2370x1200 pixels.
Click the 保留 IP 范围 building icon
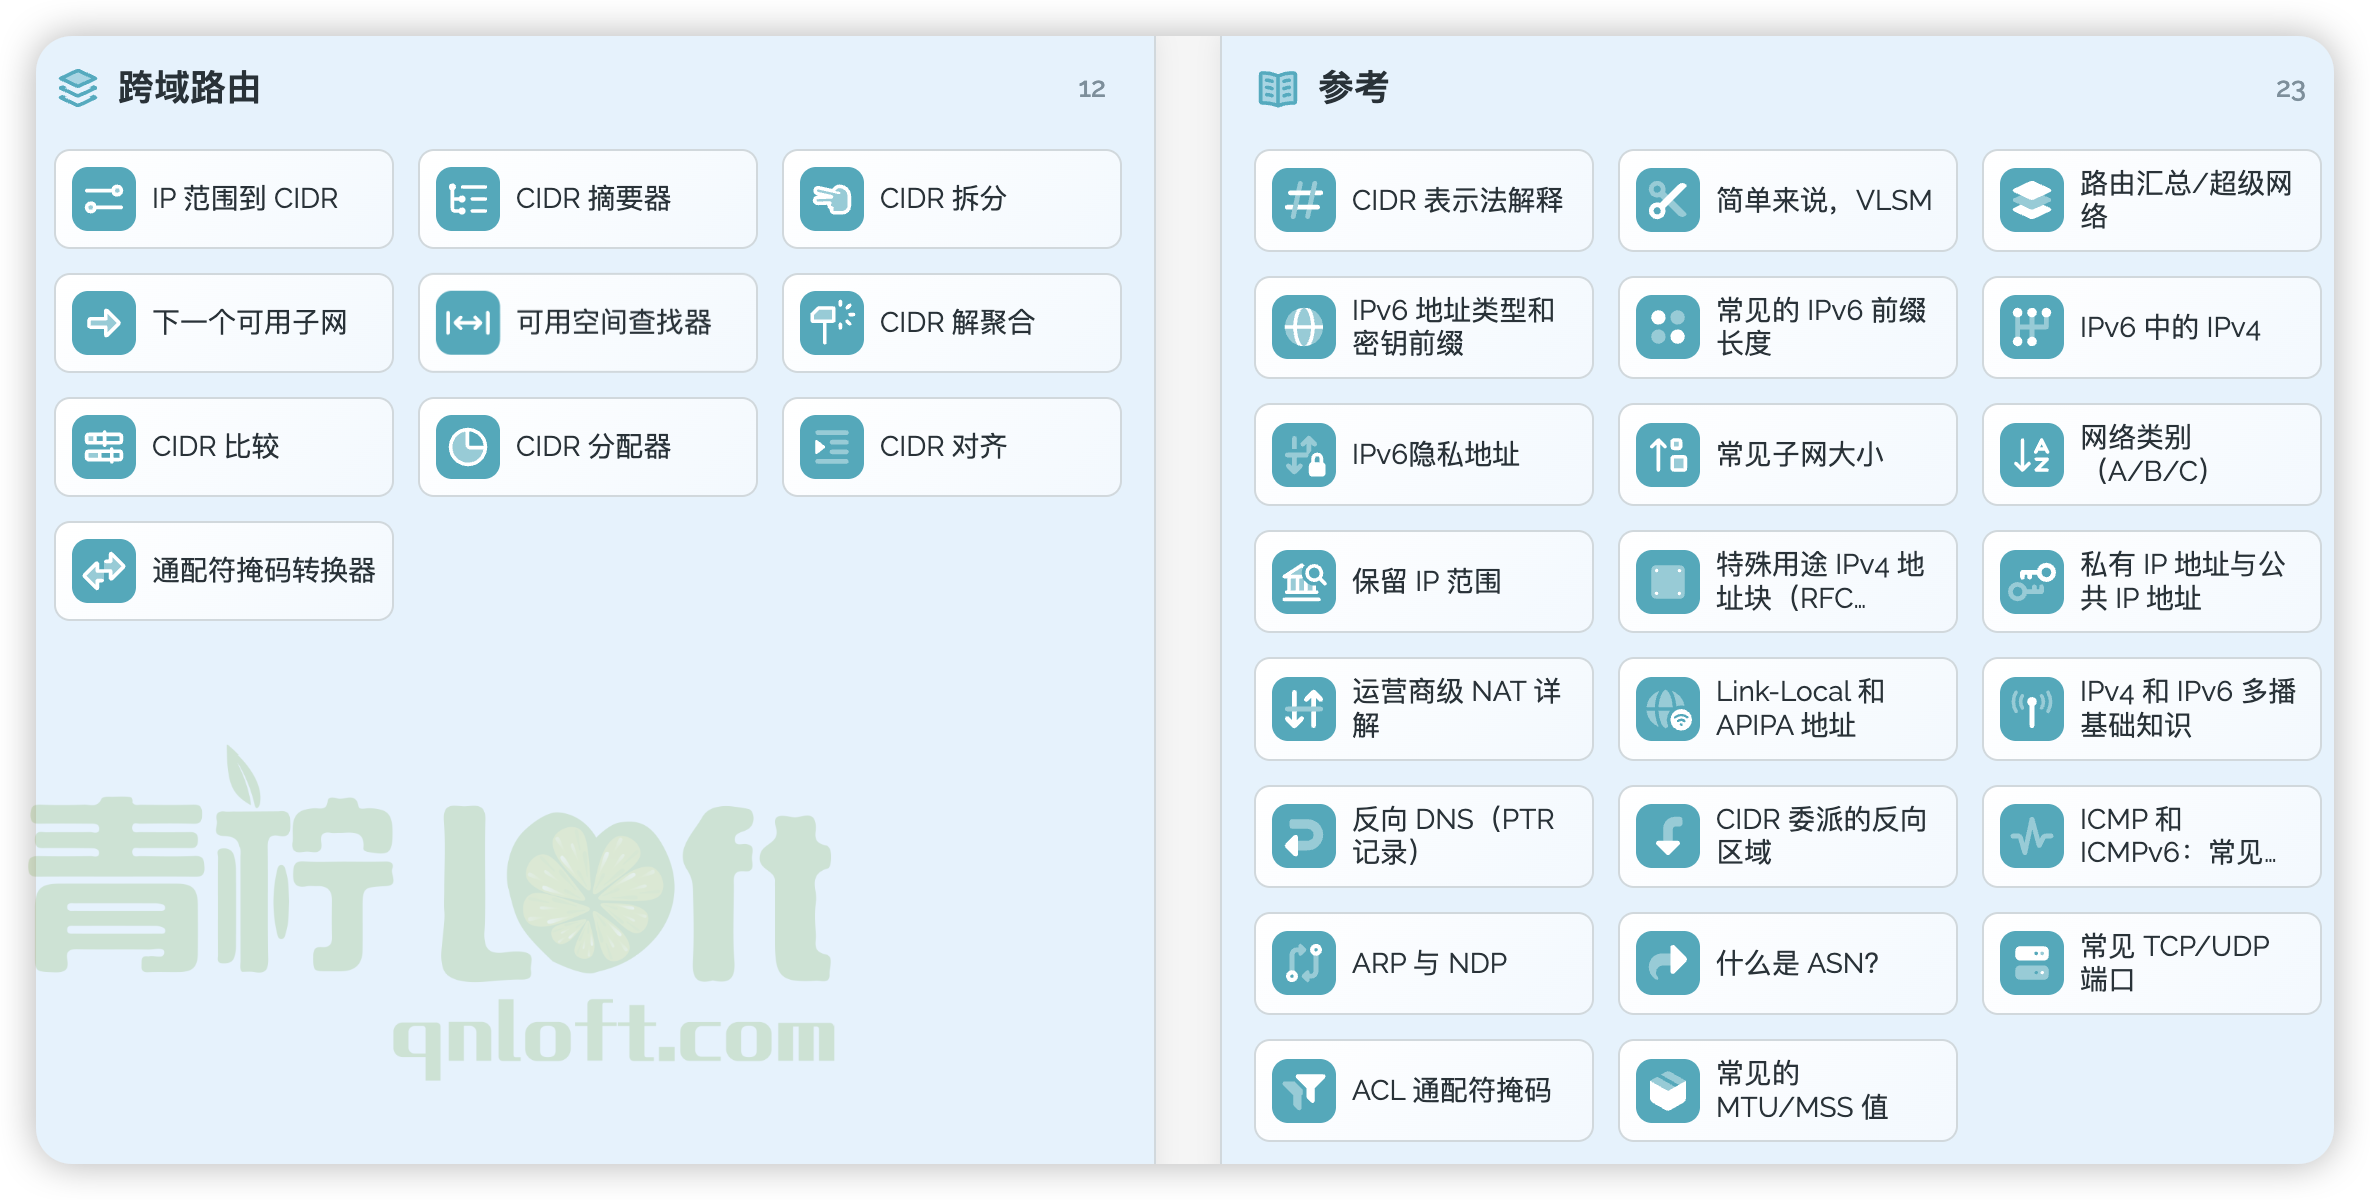[x=1301, y=581]
